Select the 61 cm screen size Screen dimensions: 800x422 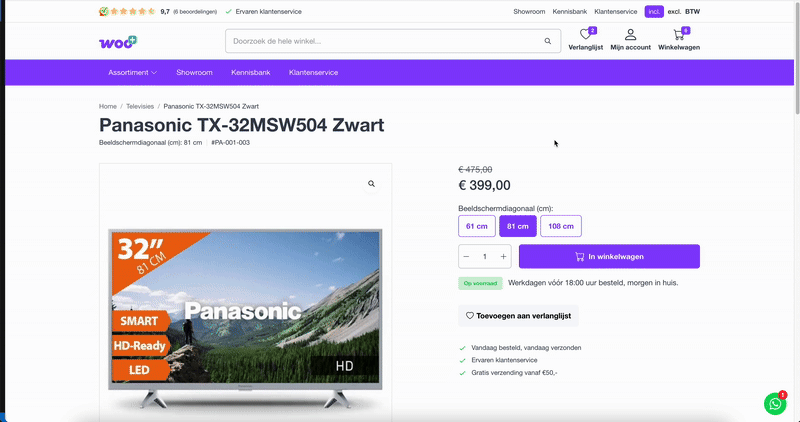point(476,226)
